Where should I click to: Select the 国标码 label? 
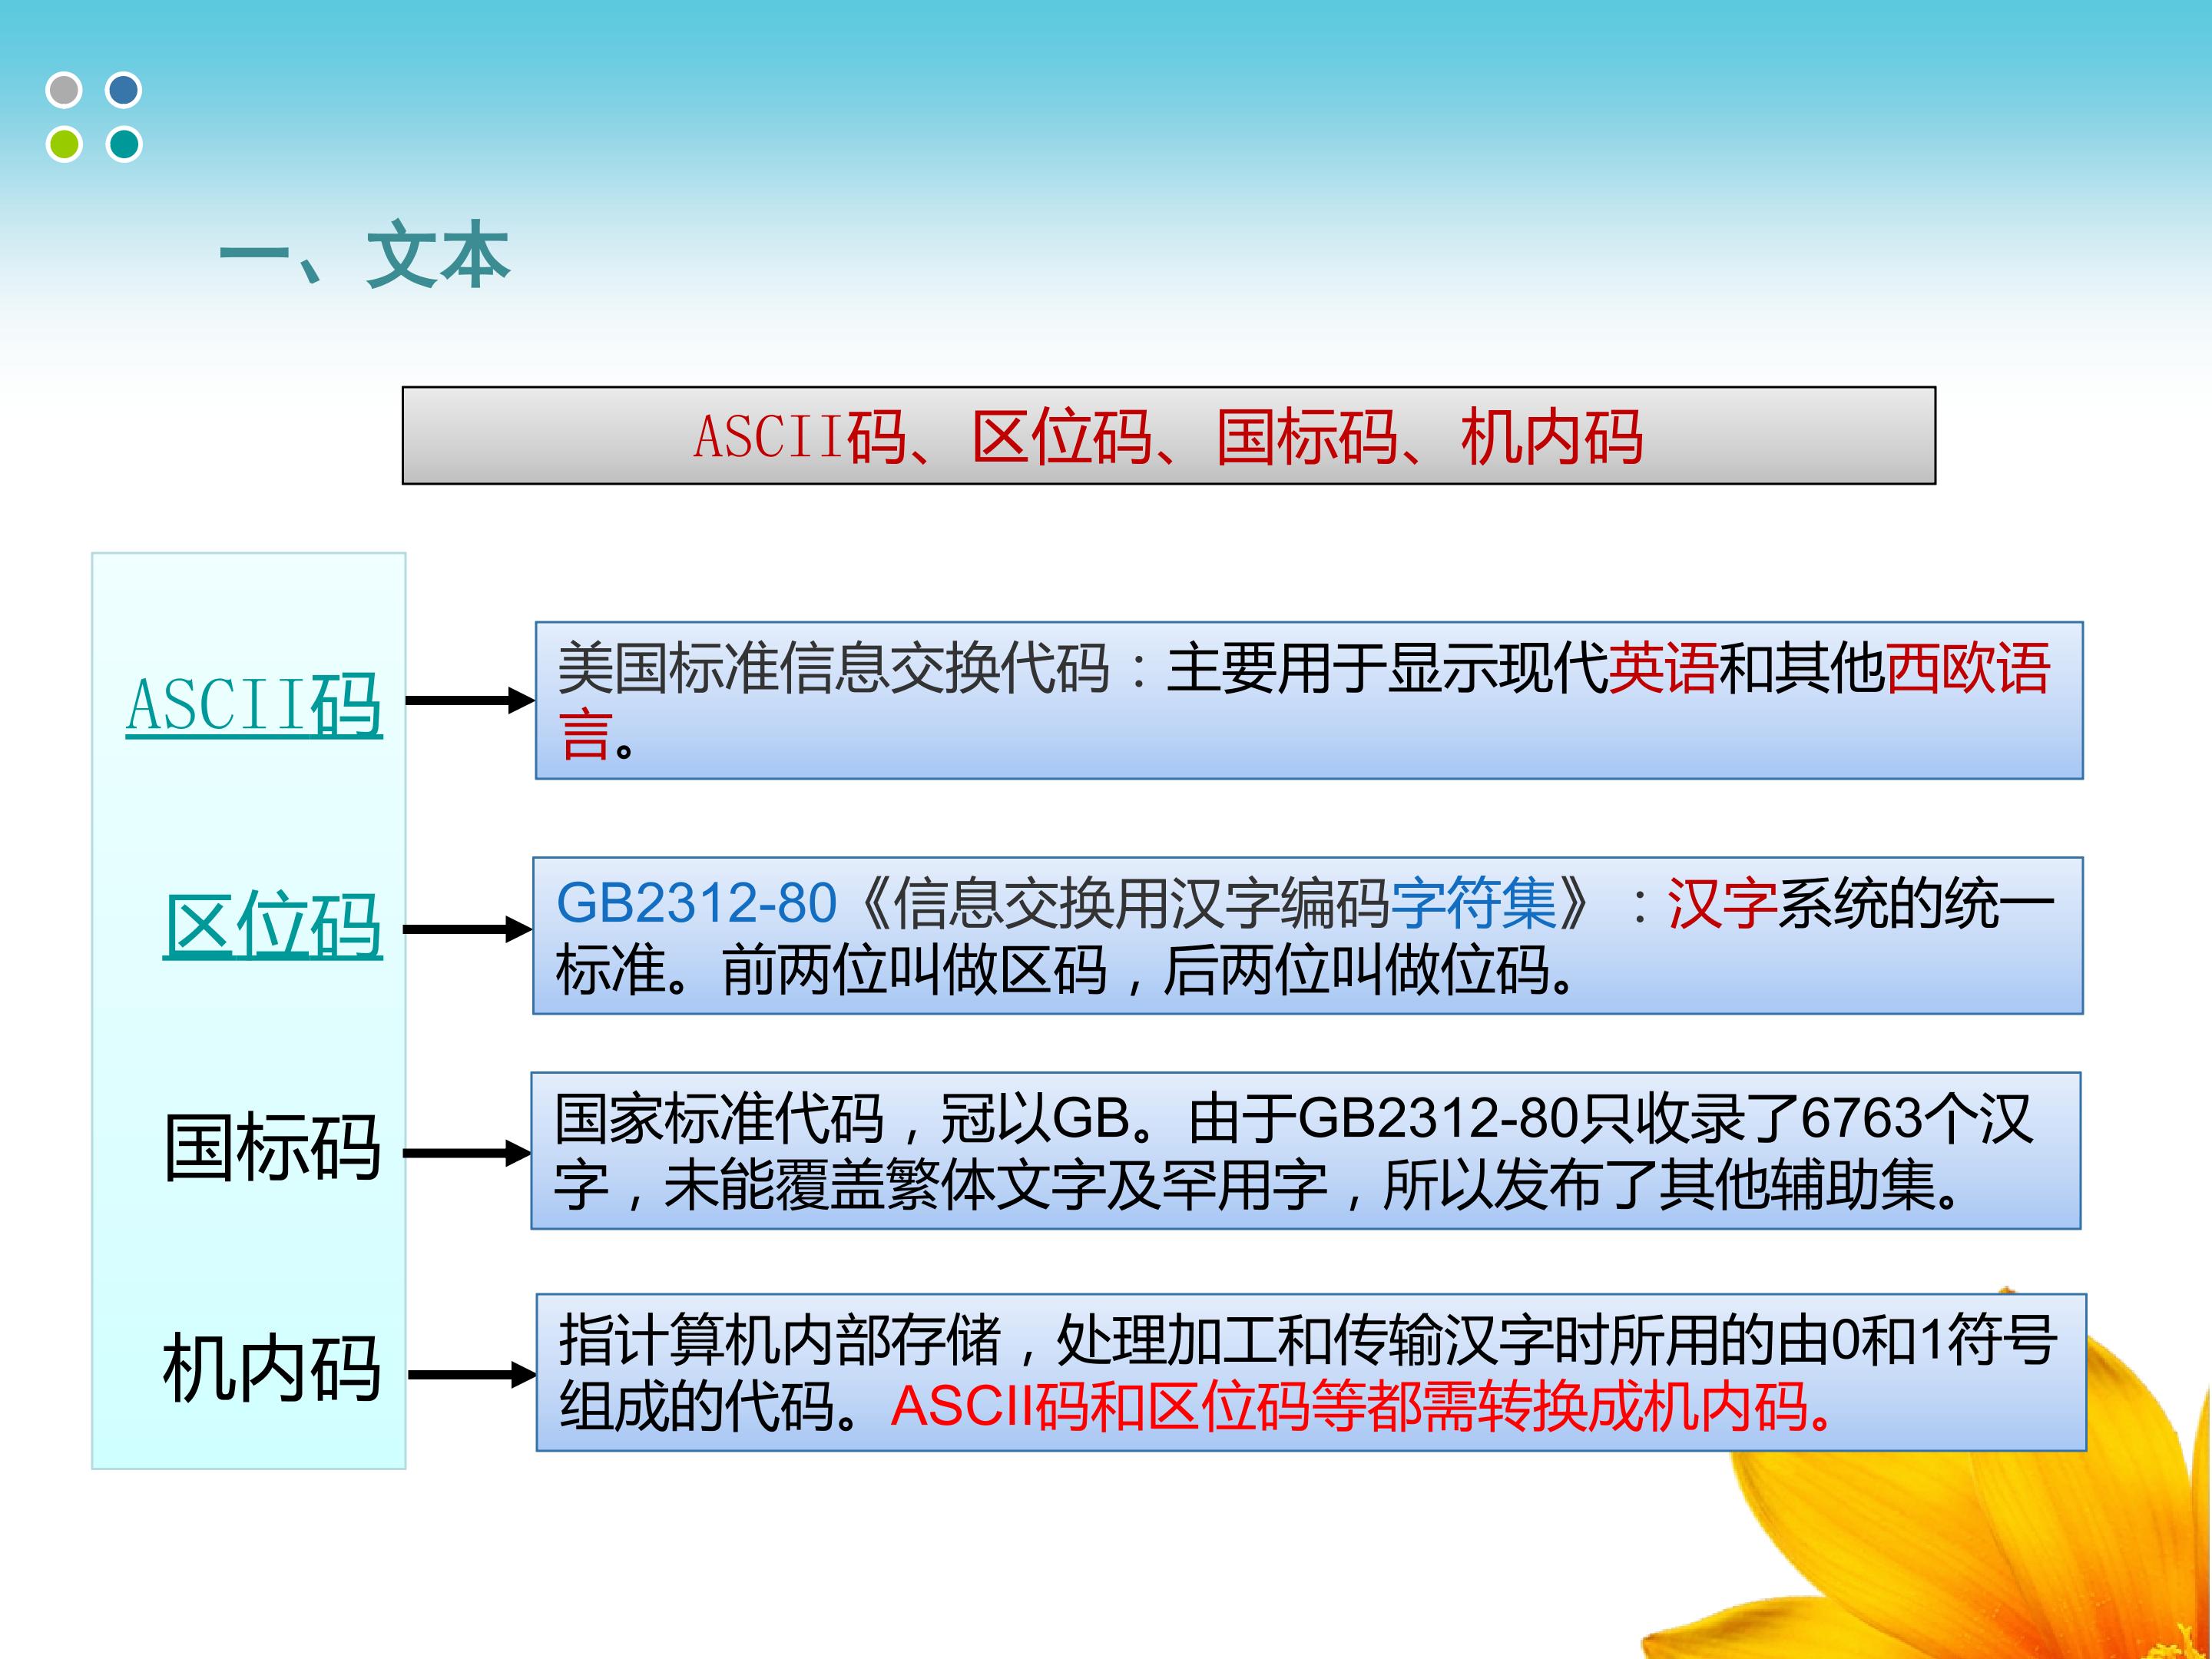[x=273, y=1147]
